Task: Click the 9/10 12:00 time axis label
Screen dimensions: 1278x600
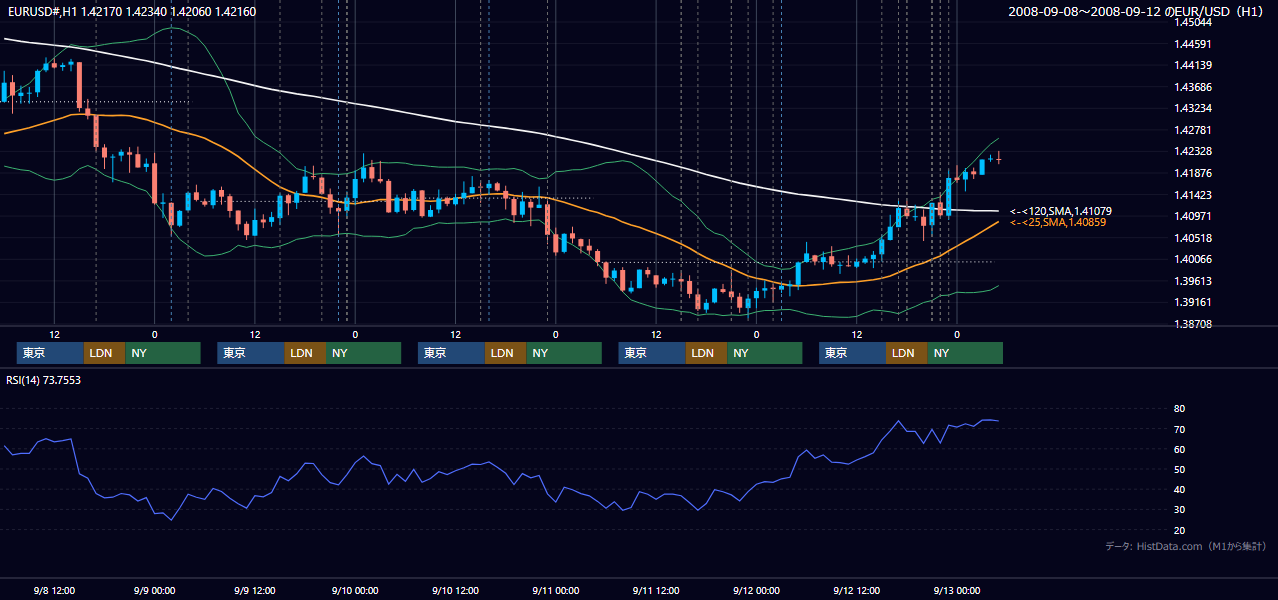Action: pos(455,590)
